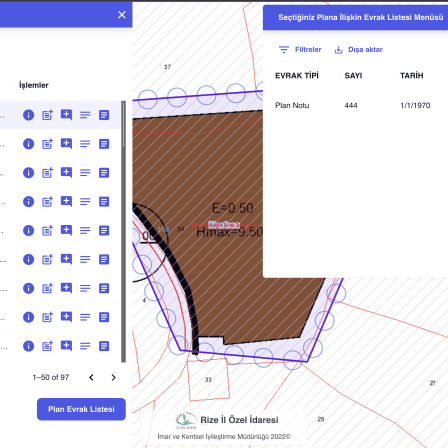Image resolution: width=448 pixels, height=448 pixels.
Task: Click add-comment icon in the third row
Action: (66, 173)
